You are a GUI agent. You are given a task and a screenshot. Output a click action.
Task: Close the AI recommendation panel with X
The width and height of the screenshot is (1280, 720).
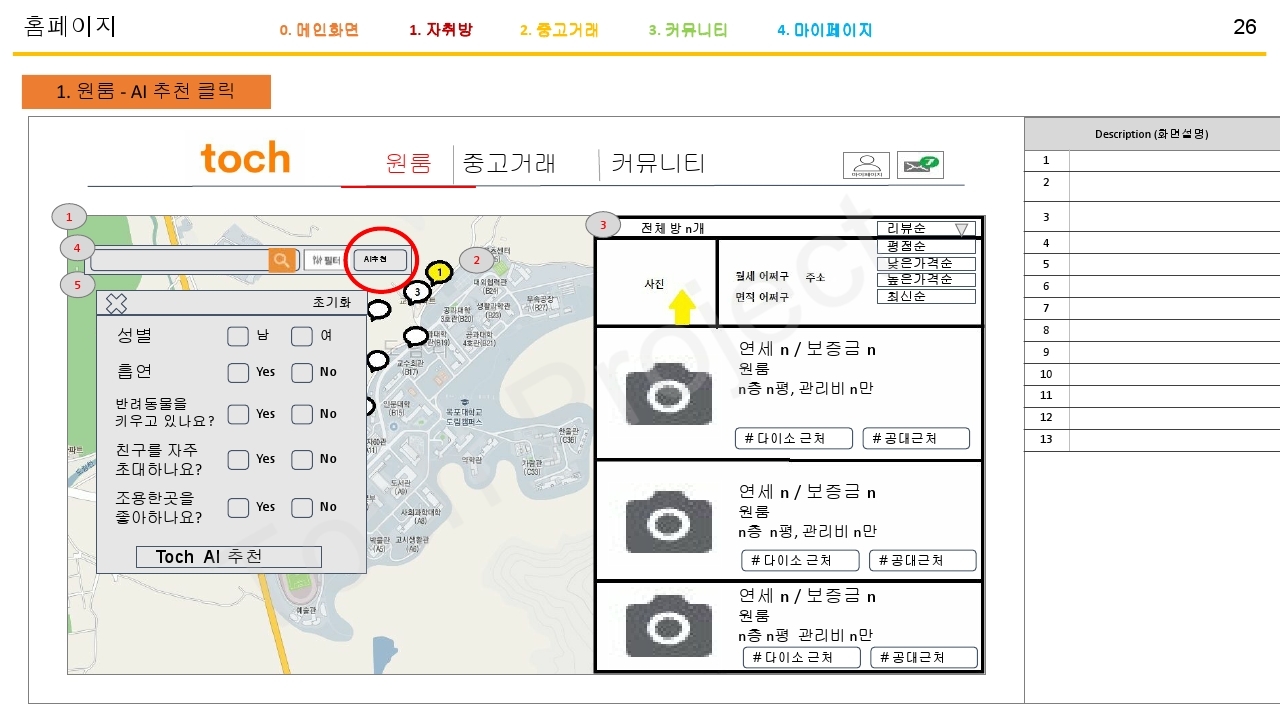117,303
